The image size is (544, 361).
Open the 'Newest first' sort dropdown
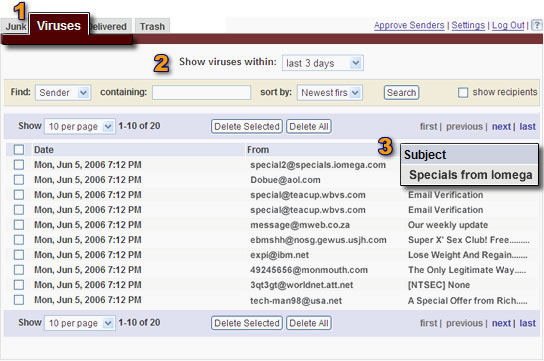tap(330, 93)
